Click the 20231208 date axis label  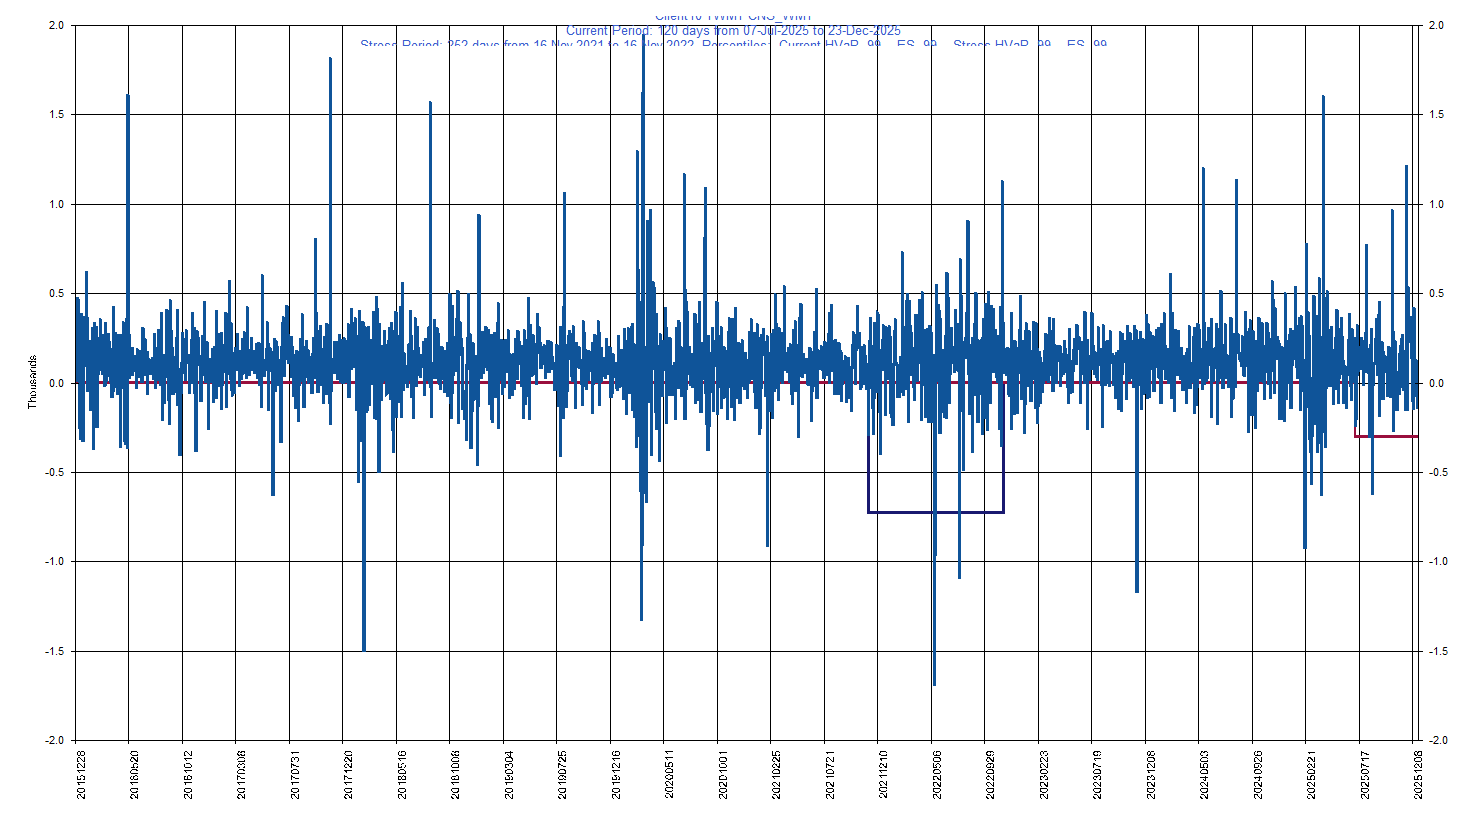coord(1152,776)
